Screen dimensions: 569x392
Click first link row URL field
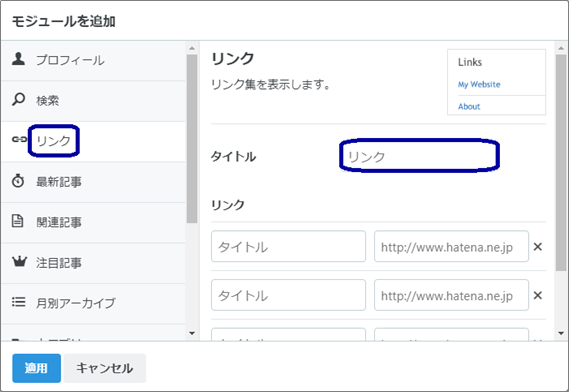click(x=451, y=246)
